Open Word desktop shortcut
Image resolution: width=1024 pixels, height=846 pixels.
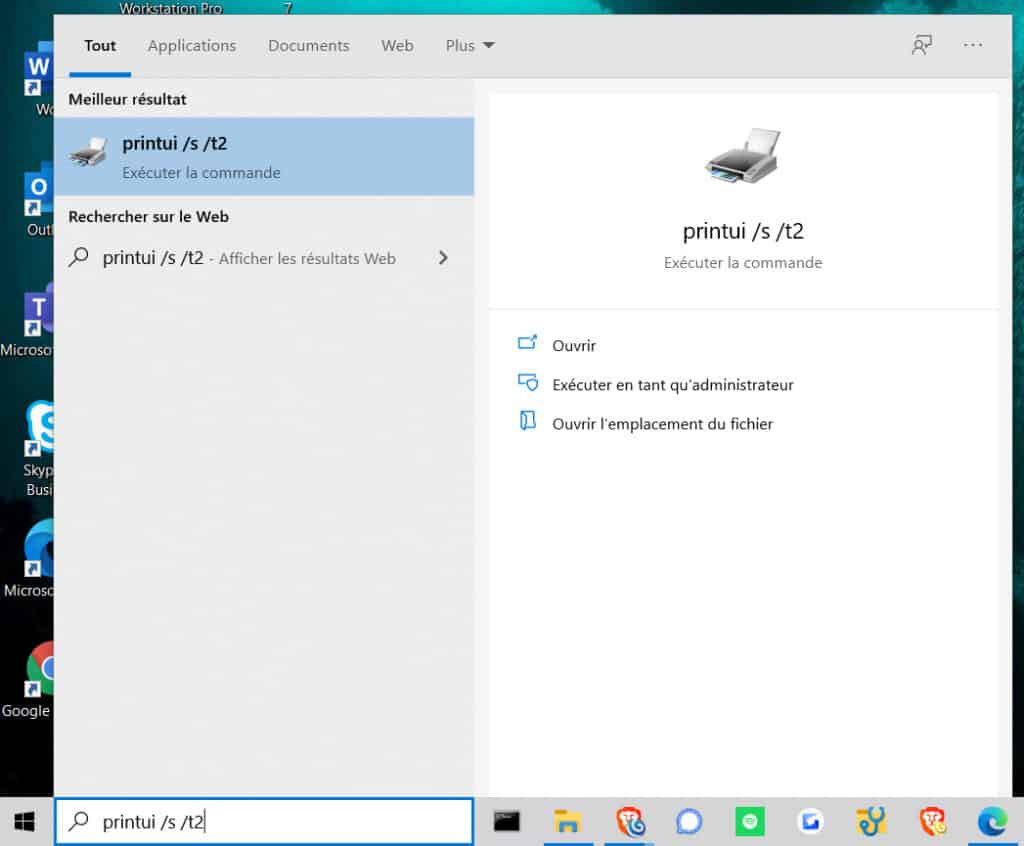tap(39, 69)
